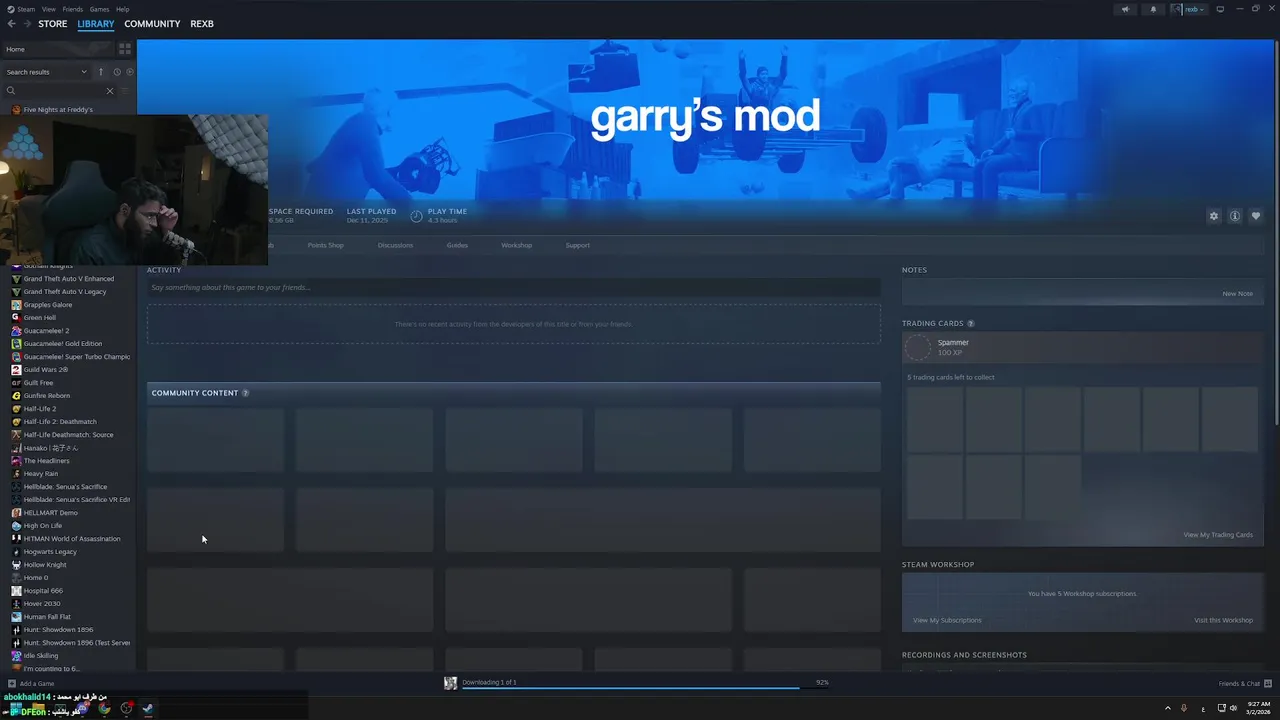1280x720 pixels.
Task: Switch to the STORE tab
Action: (53, 24)
